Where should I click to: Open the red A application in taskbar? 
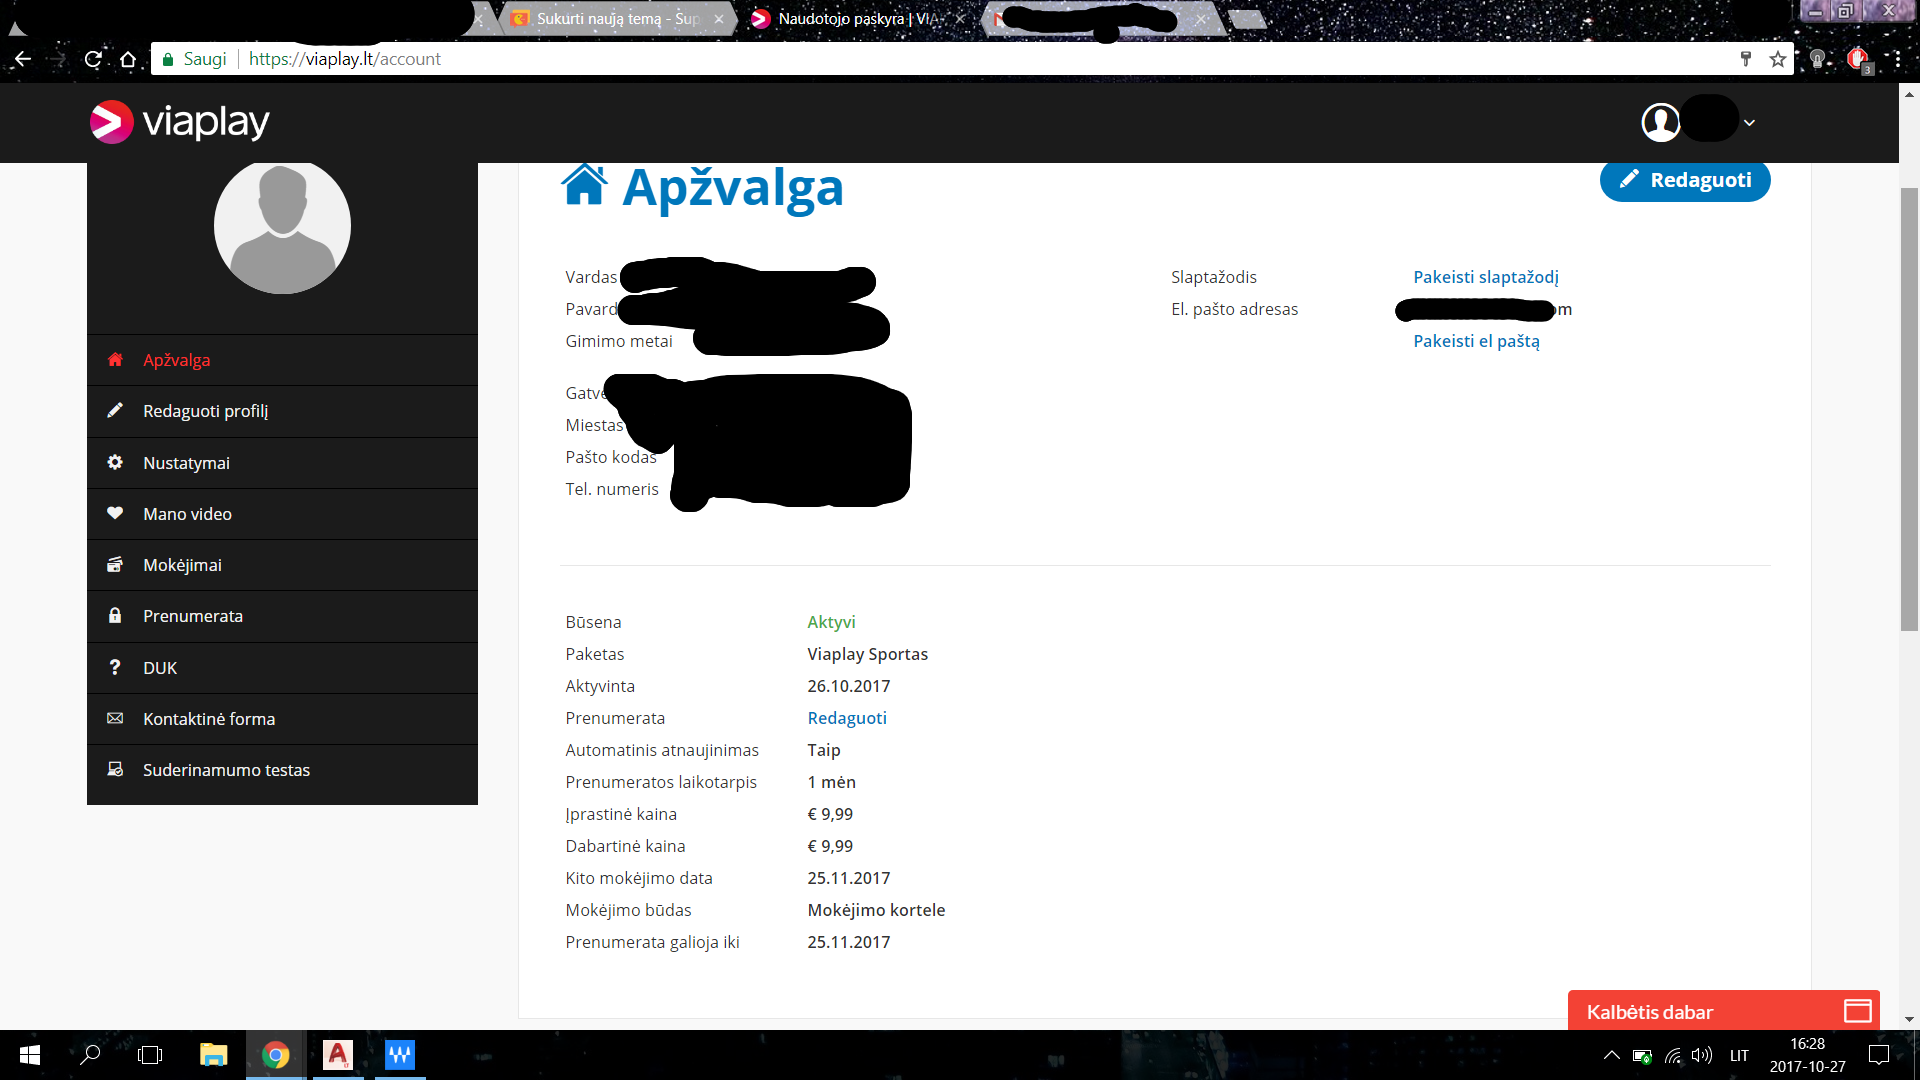[338, 1055]
